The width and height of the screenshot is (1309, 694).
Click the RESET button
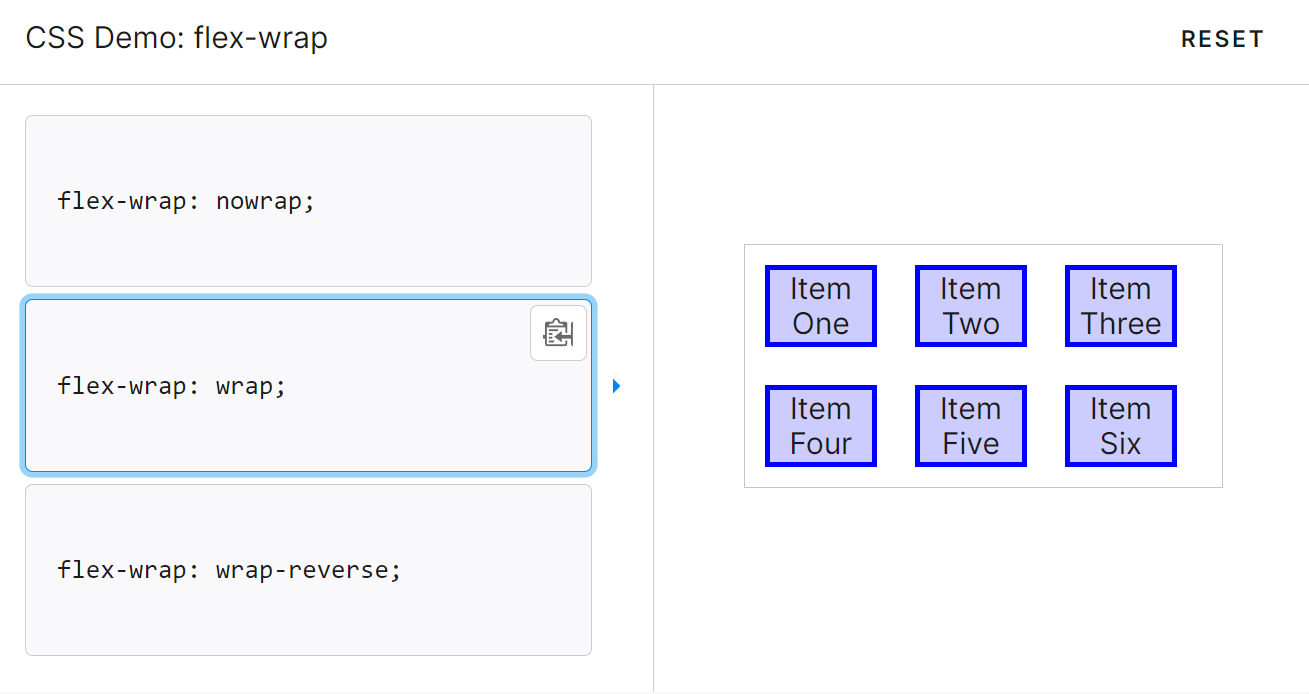point(1222,39)
